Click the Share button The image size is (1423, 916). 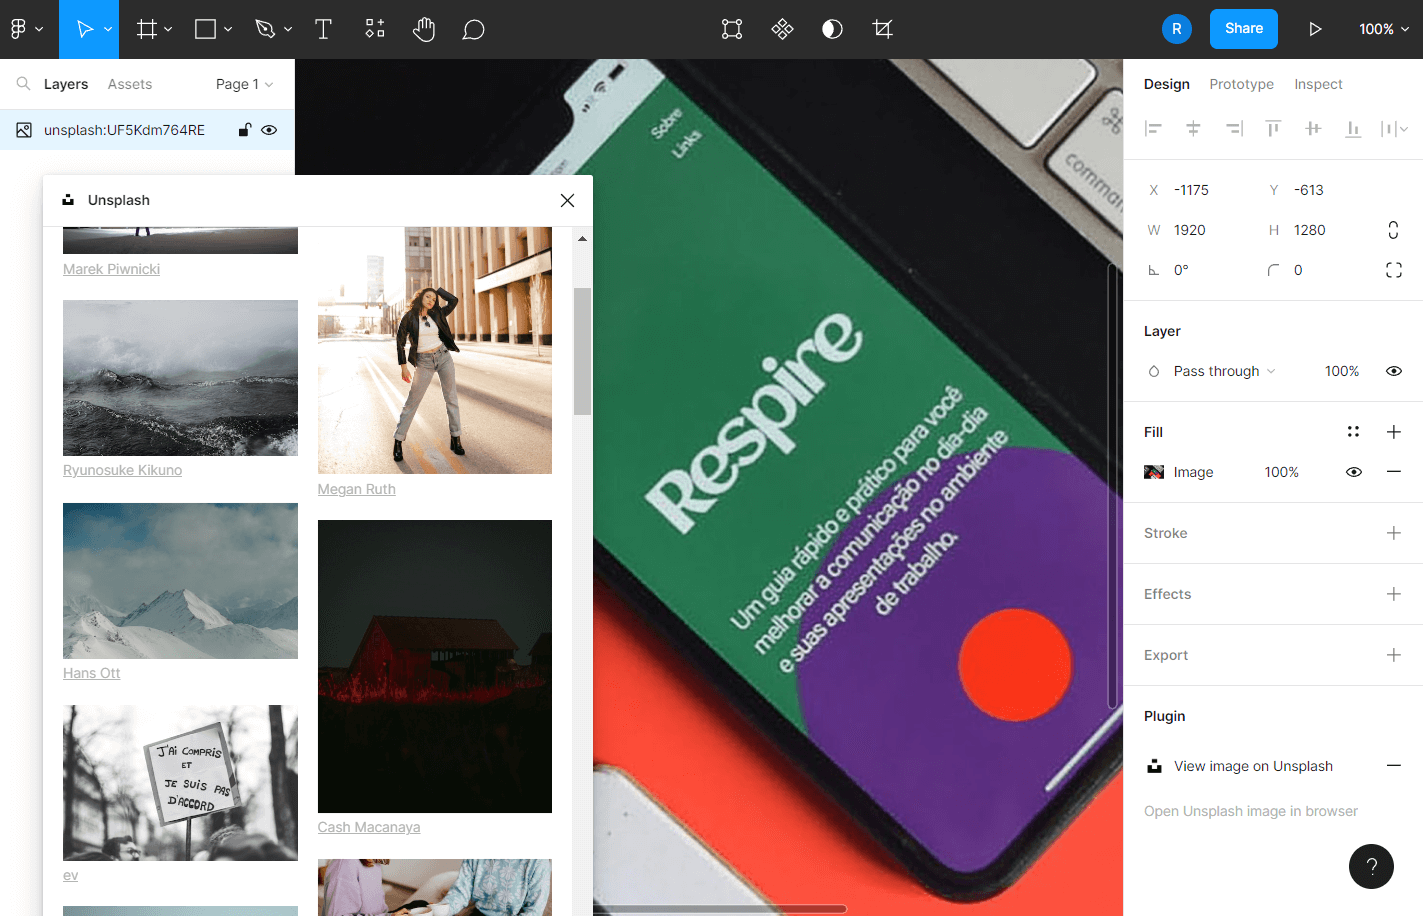1244,29
